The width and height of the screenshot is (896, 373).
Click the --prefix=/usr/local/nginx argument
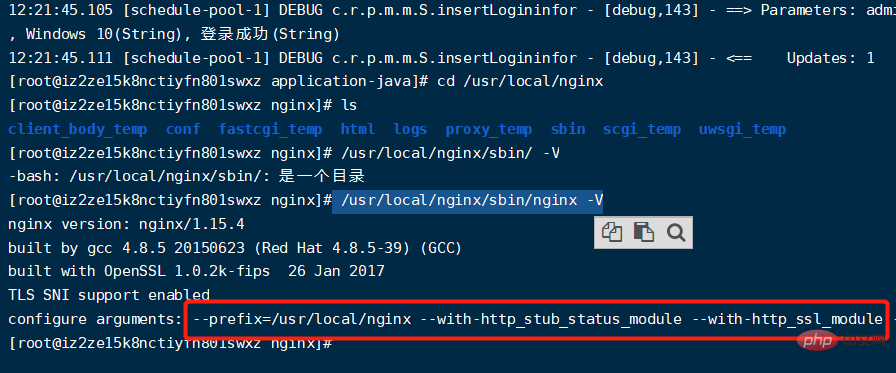tap(302, 319)
